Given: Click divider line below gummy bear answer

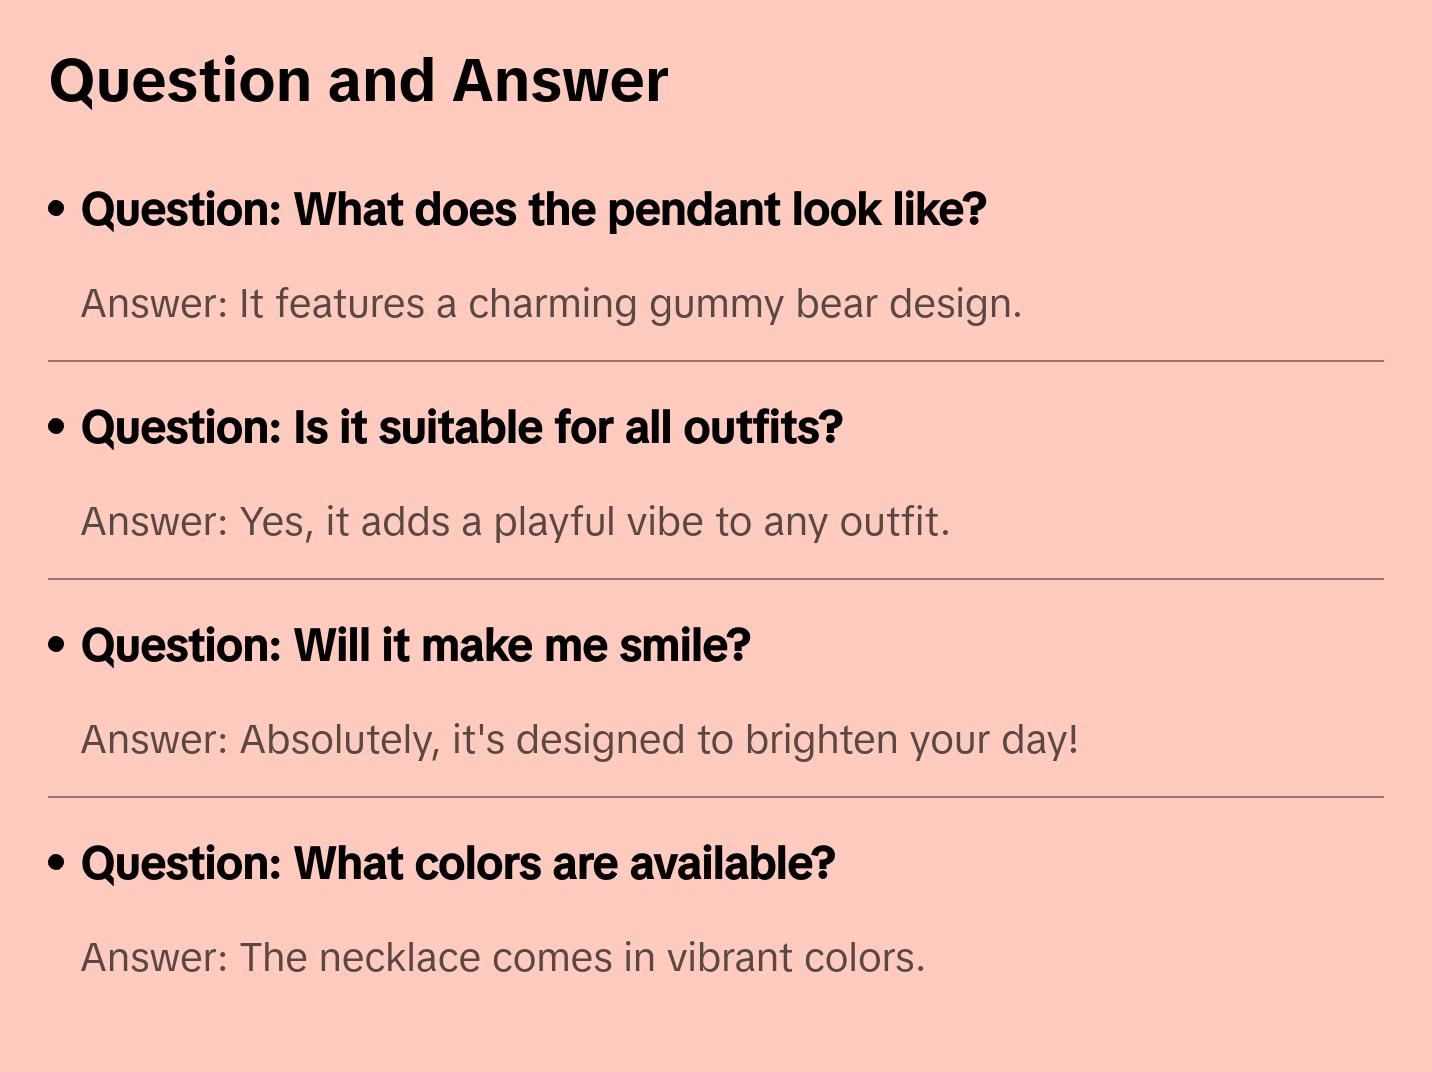Looking at the screenshot, I should pos(716,361).
